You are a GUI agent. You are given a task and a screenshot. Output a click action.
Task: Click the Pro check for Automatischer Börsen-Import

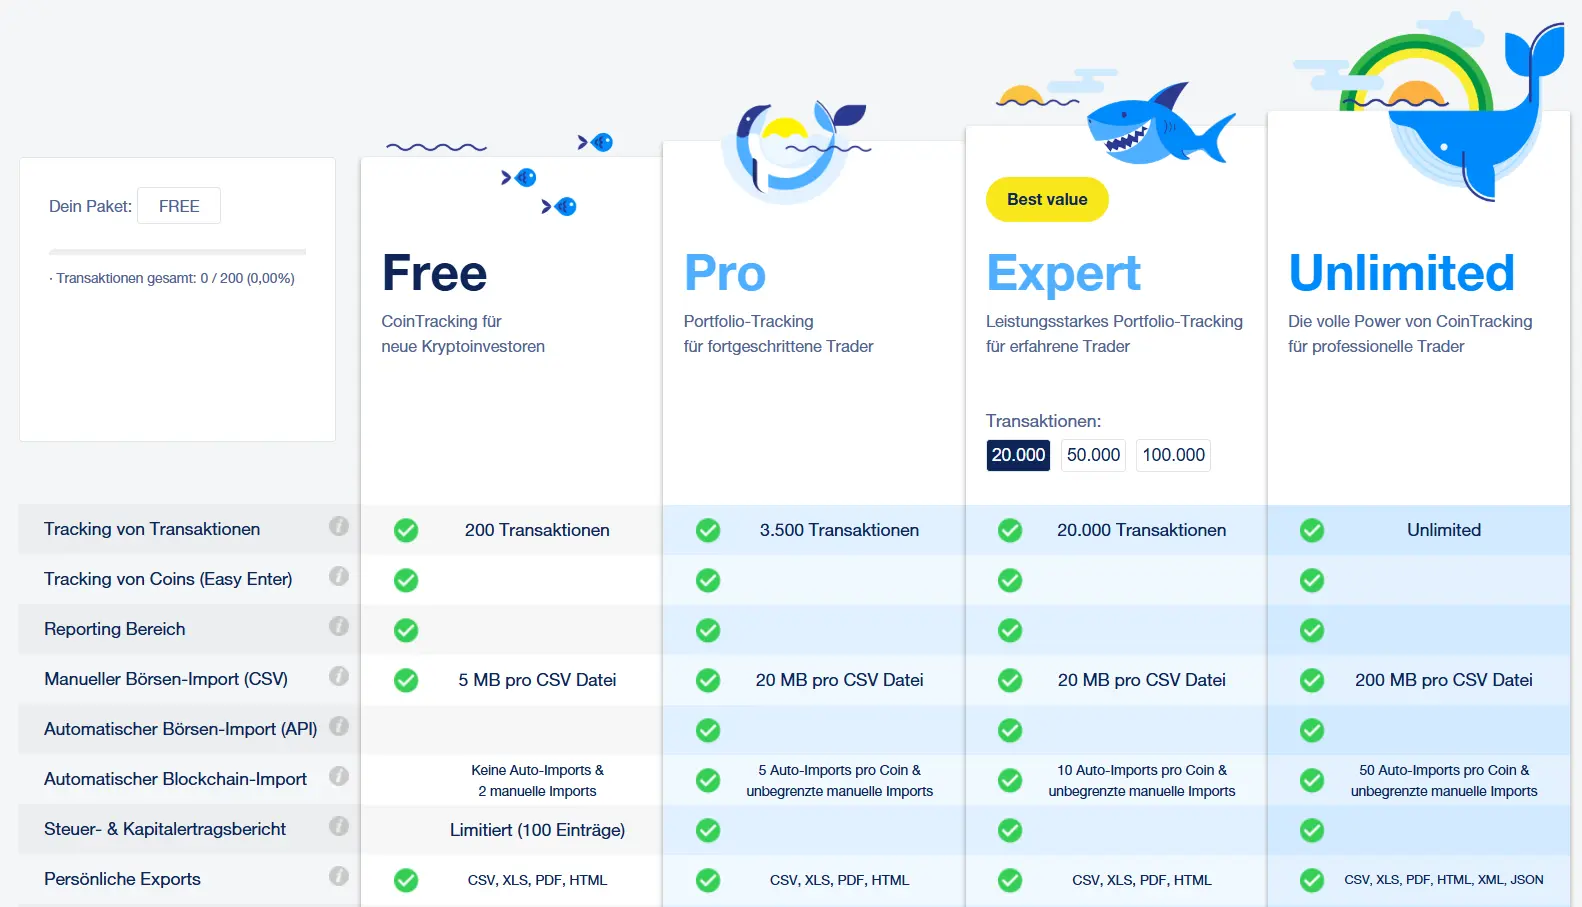click(708, 730)
